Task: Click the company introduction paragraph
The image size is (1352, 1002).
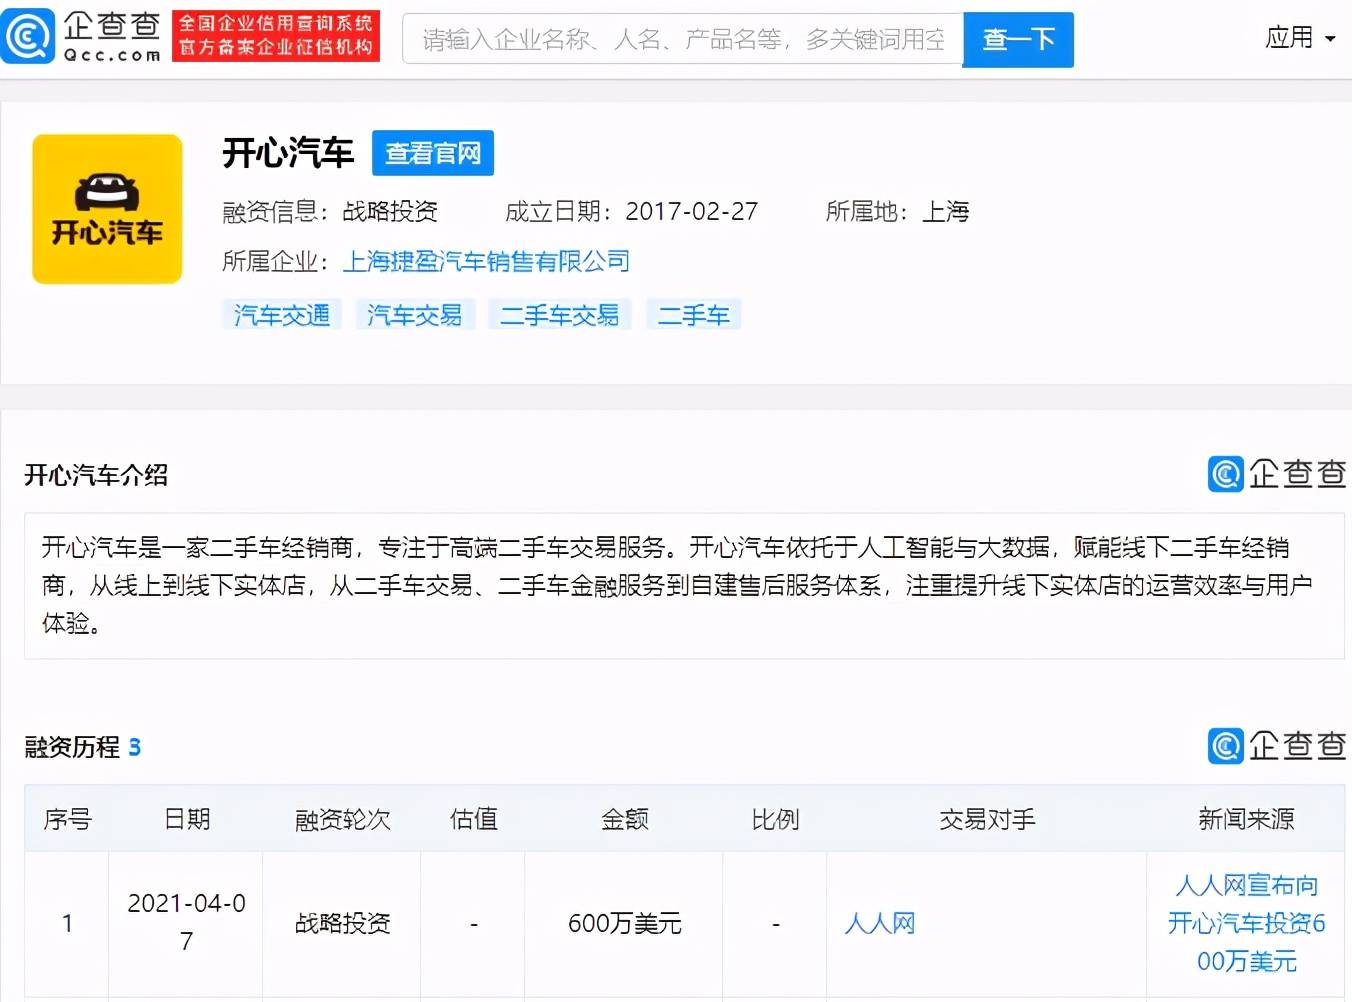Action: click(x=684, y=586)
